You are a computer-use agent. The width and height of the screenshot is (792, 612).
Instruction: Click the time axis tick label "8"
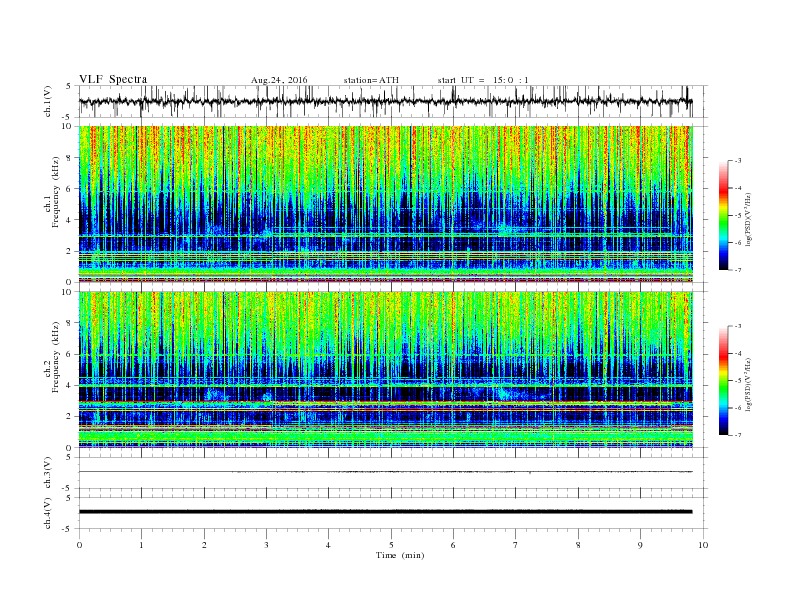578,545
